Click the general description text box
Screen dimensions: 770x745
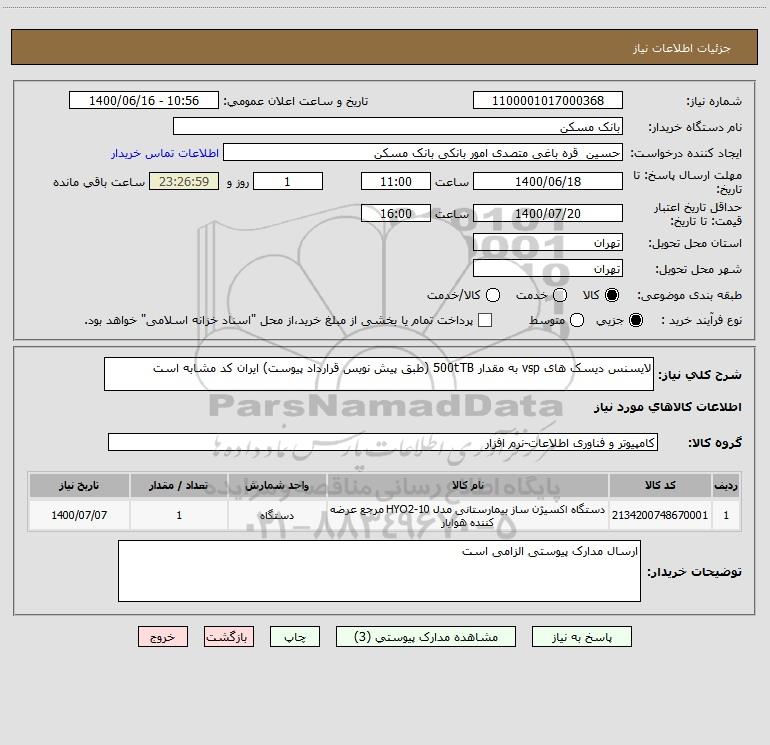tap(379, 374)
